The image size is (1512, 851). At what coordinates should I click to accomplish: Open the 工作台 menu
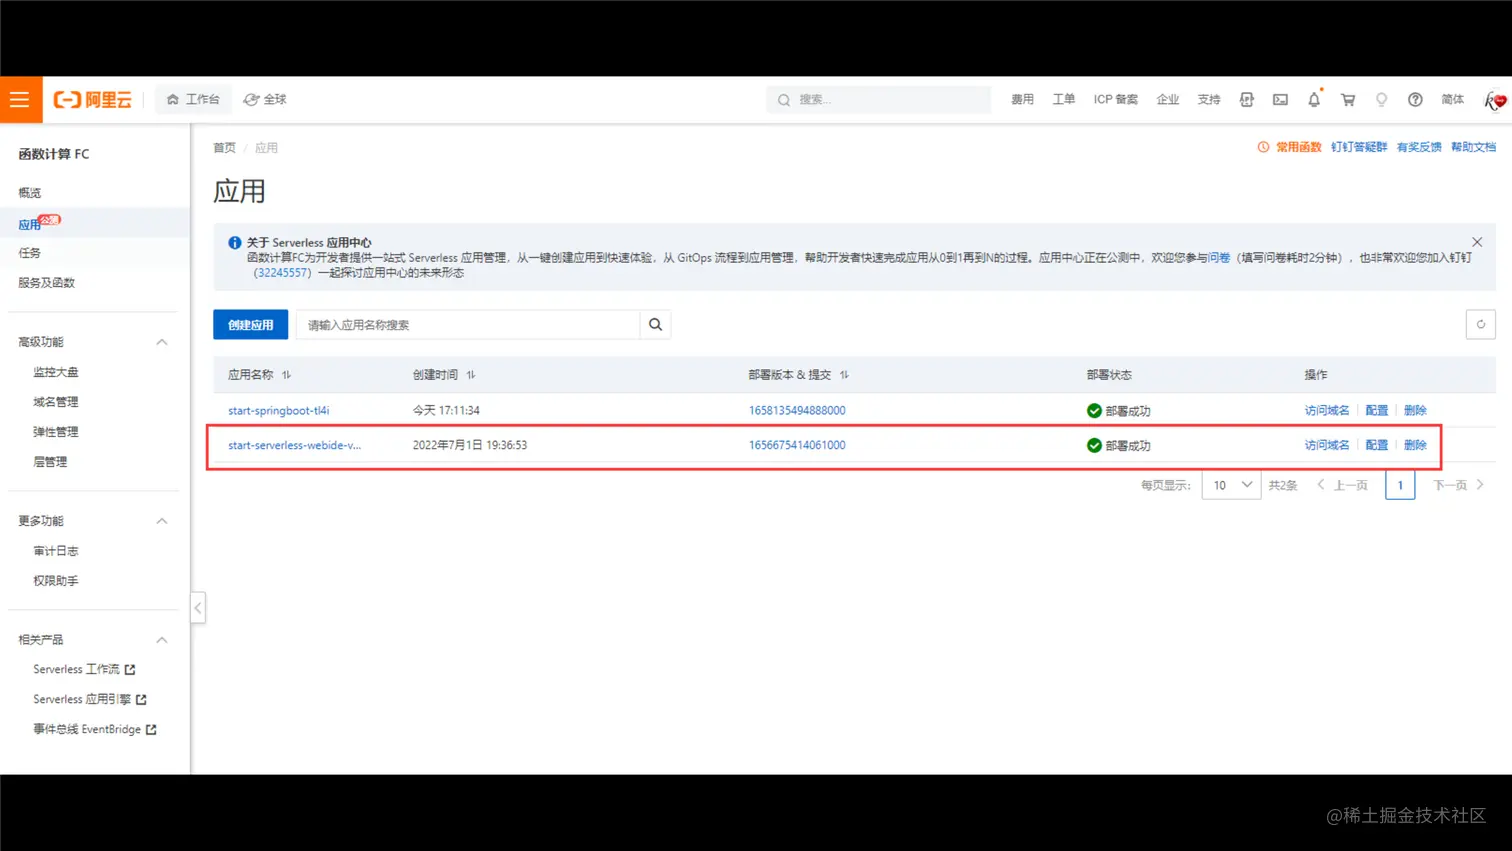(193, 99)
